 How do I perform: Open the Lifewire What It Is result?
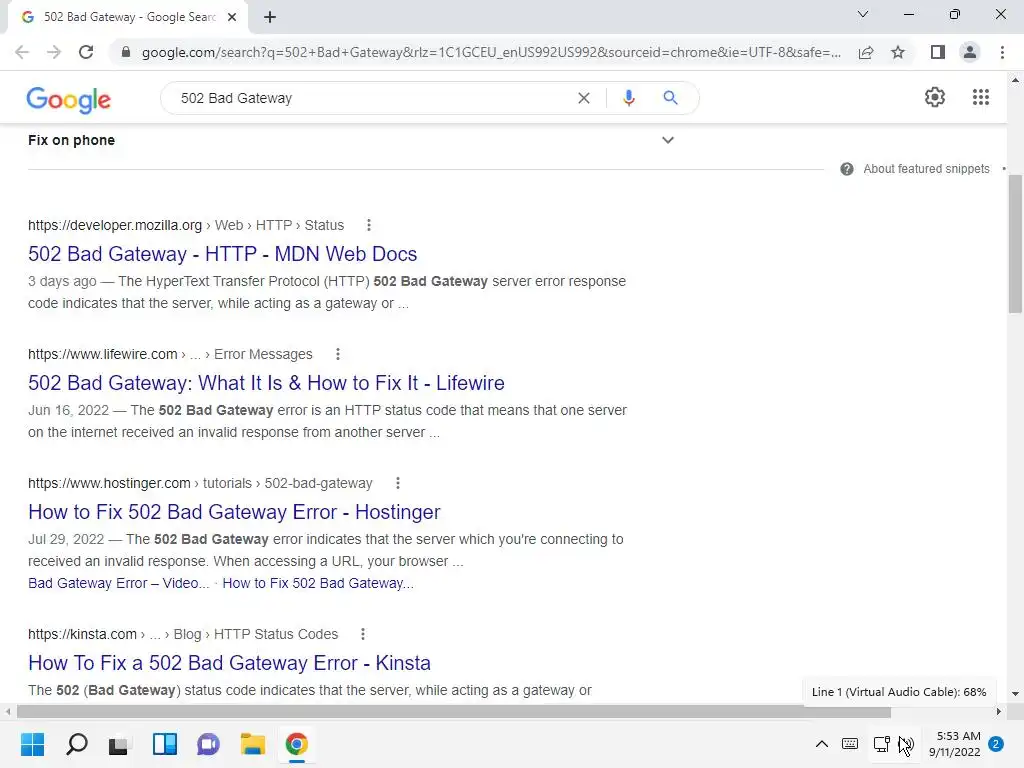(x=266, y=383)
